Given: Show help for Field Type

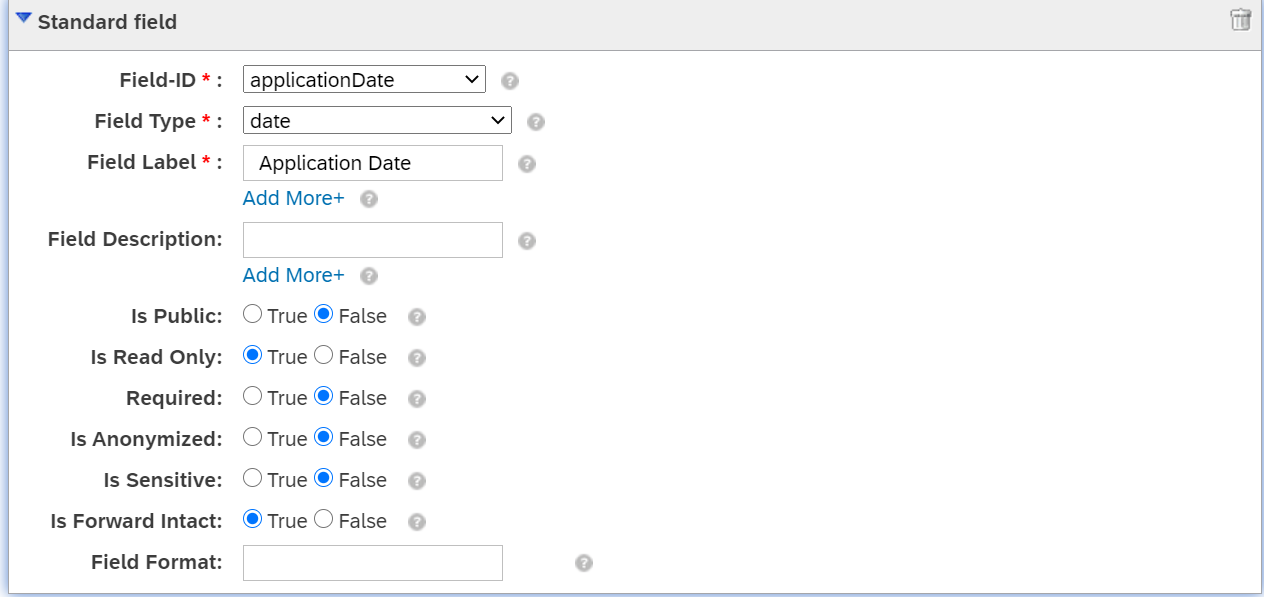Looking at the screenshot, I should [x=536, y=122].
